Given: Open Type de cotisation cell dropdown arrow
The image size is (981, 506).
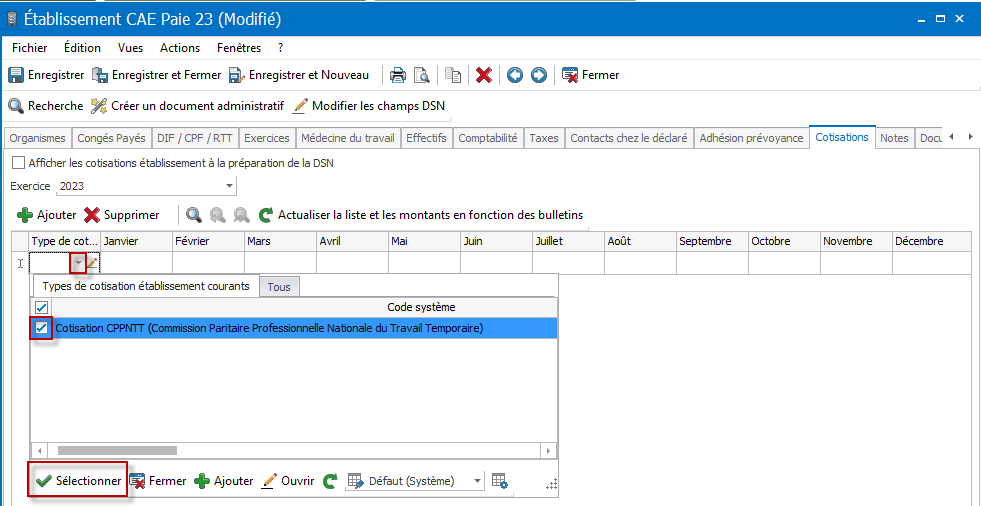Looking at the screenshot, I should [78, 263].
